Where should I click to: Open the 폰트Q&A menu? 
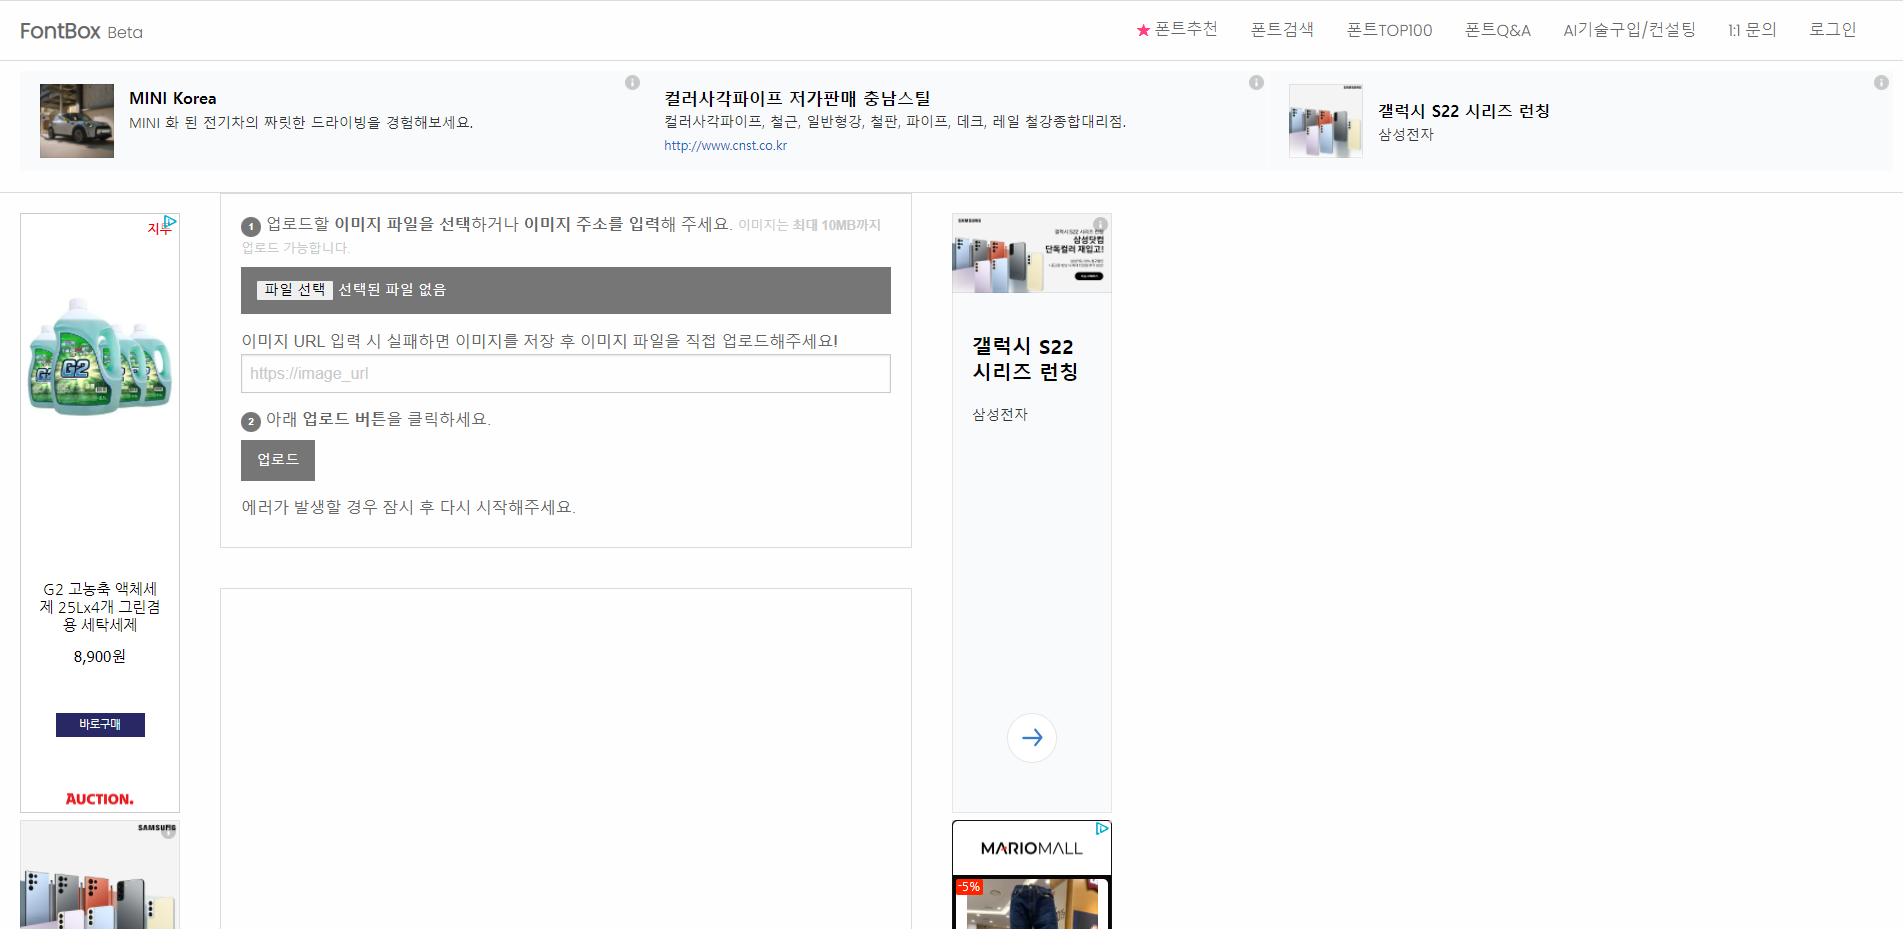[x=1497, y=30]
